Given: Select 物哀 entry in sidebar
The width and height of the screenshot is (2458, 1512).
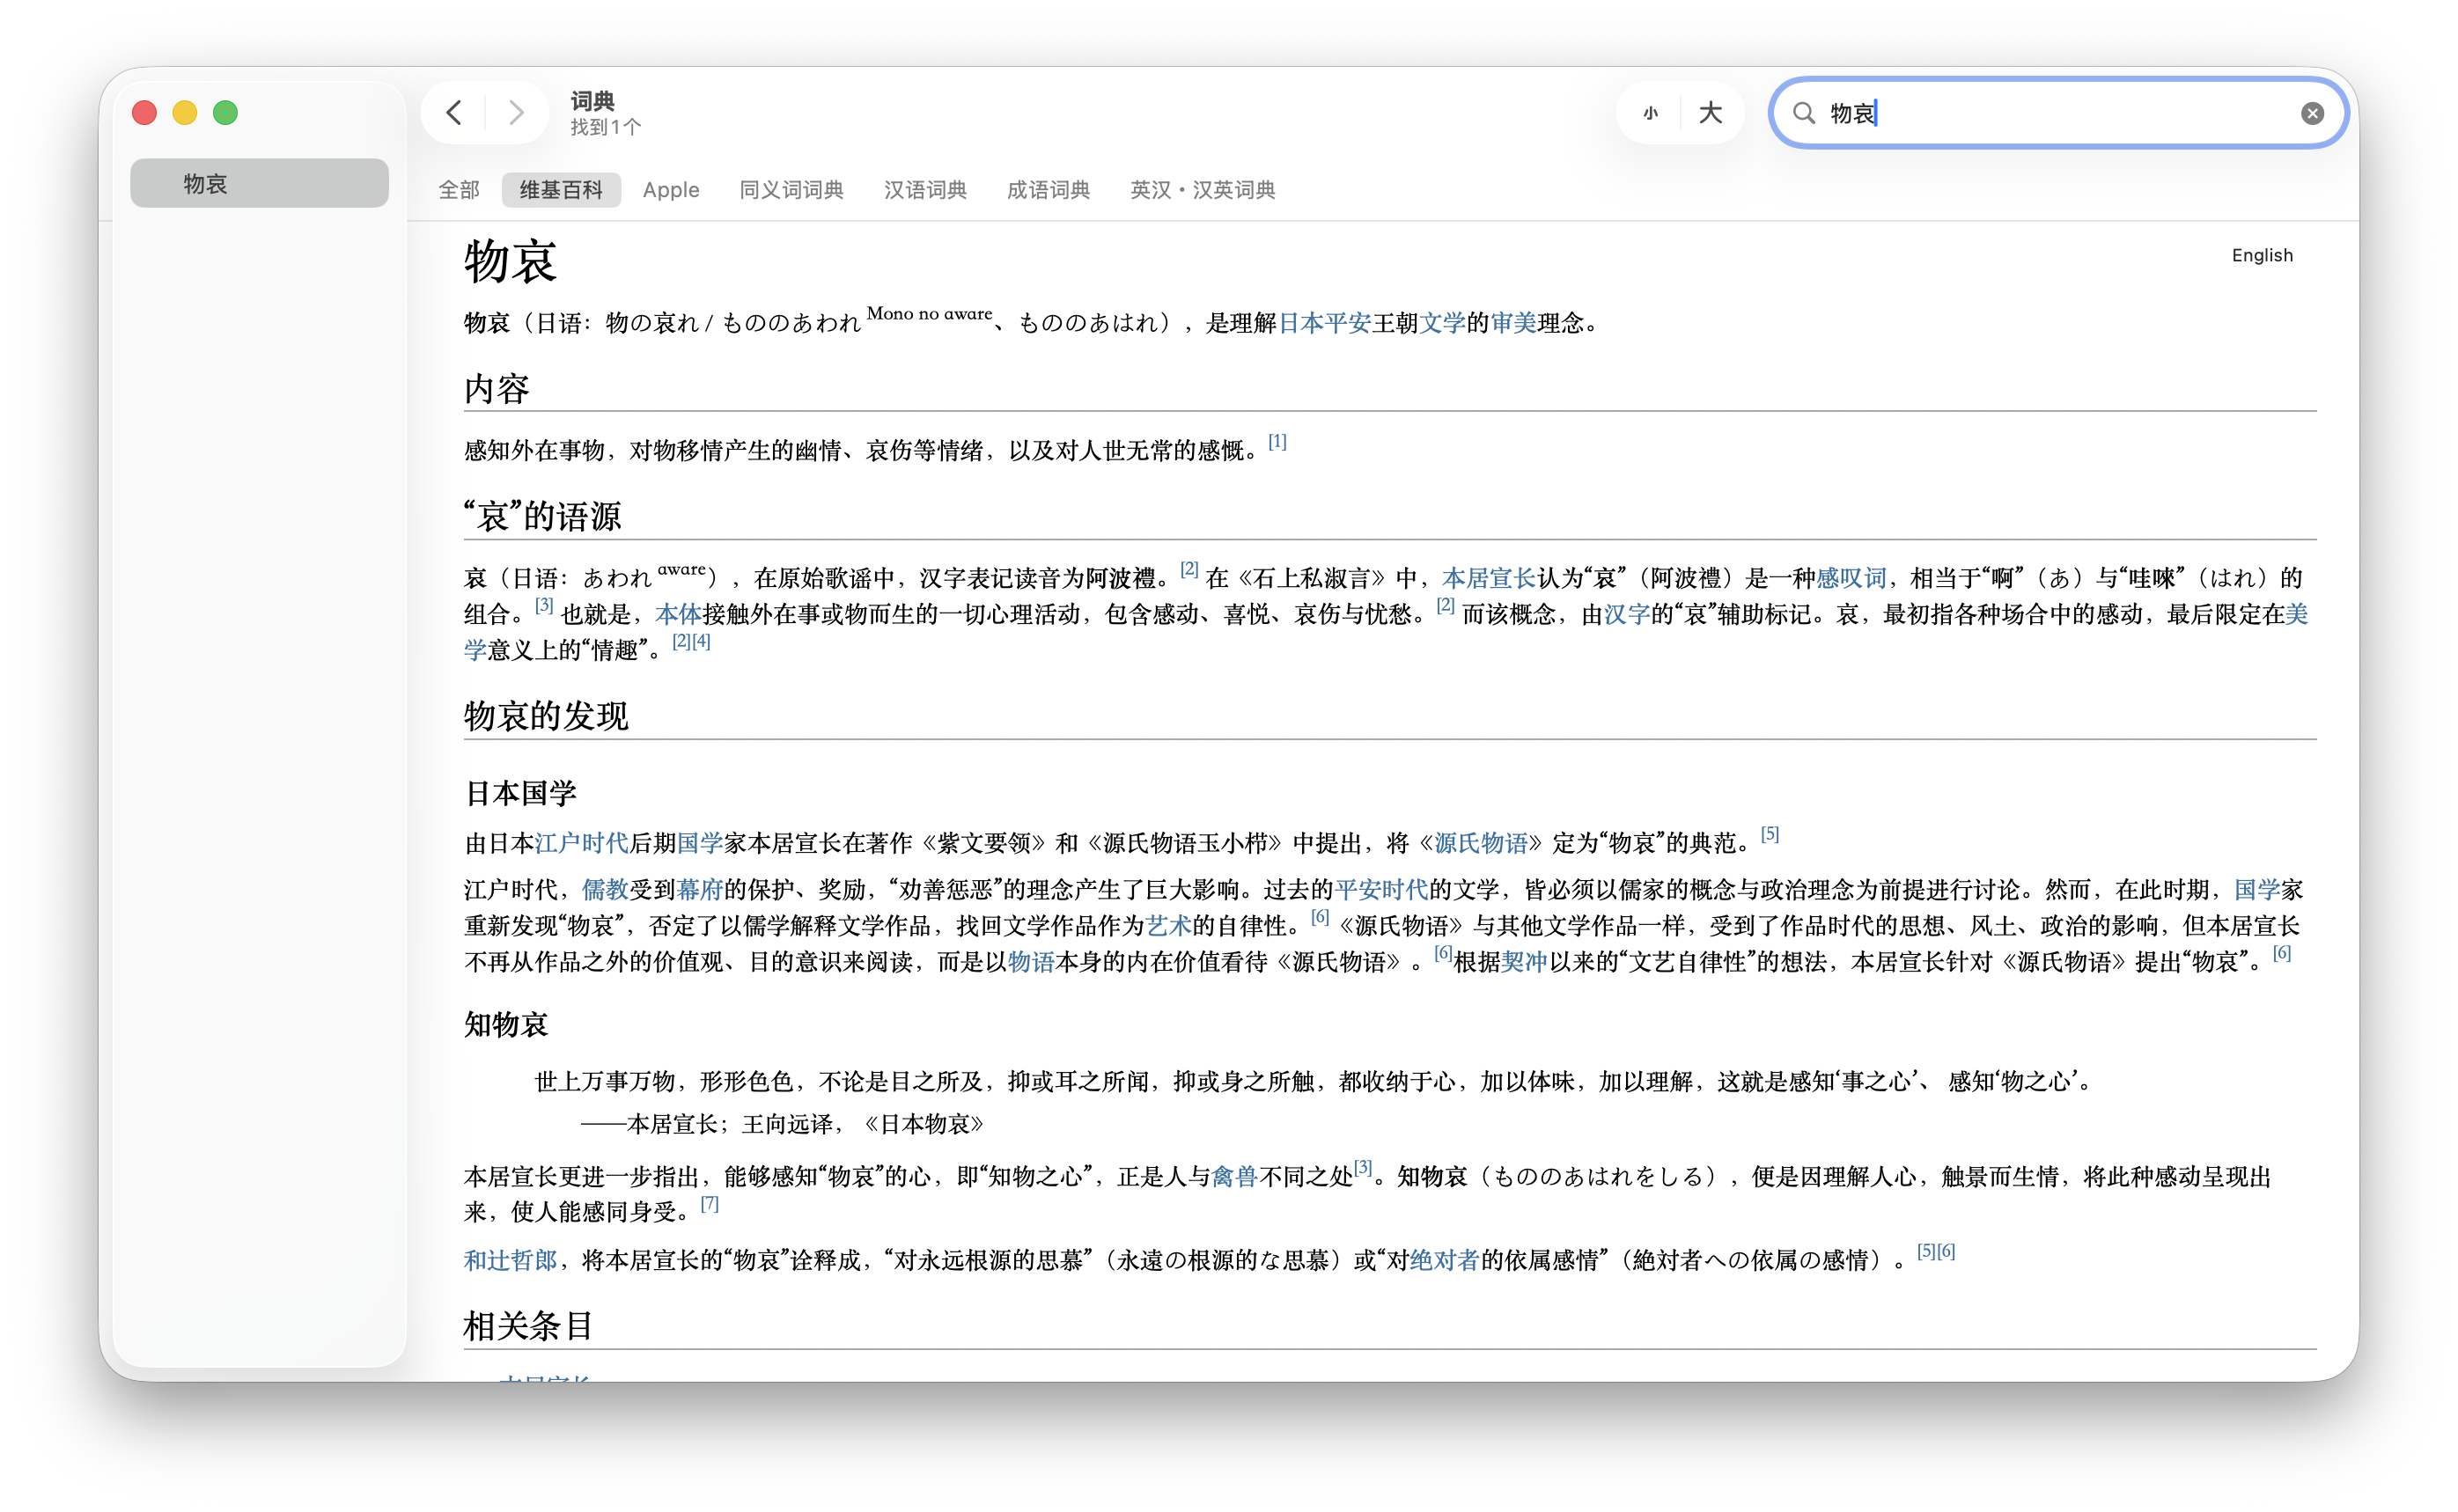Looking at the screenshot, I should click(x=259, y=184).
